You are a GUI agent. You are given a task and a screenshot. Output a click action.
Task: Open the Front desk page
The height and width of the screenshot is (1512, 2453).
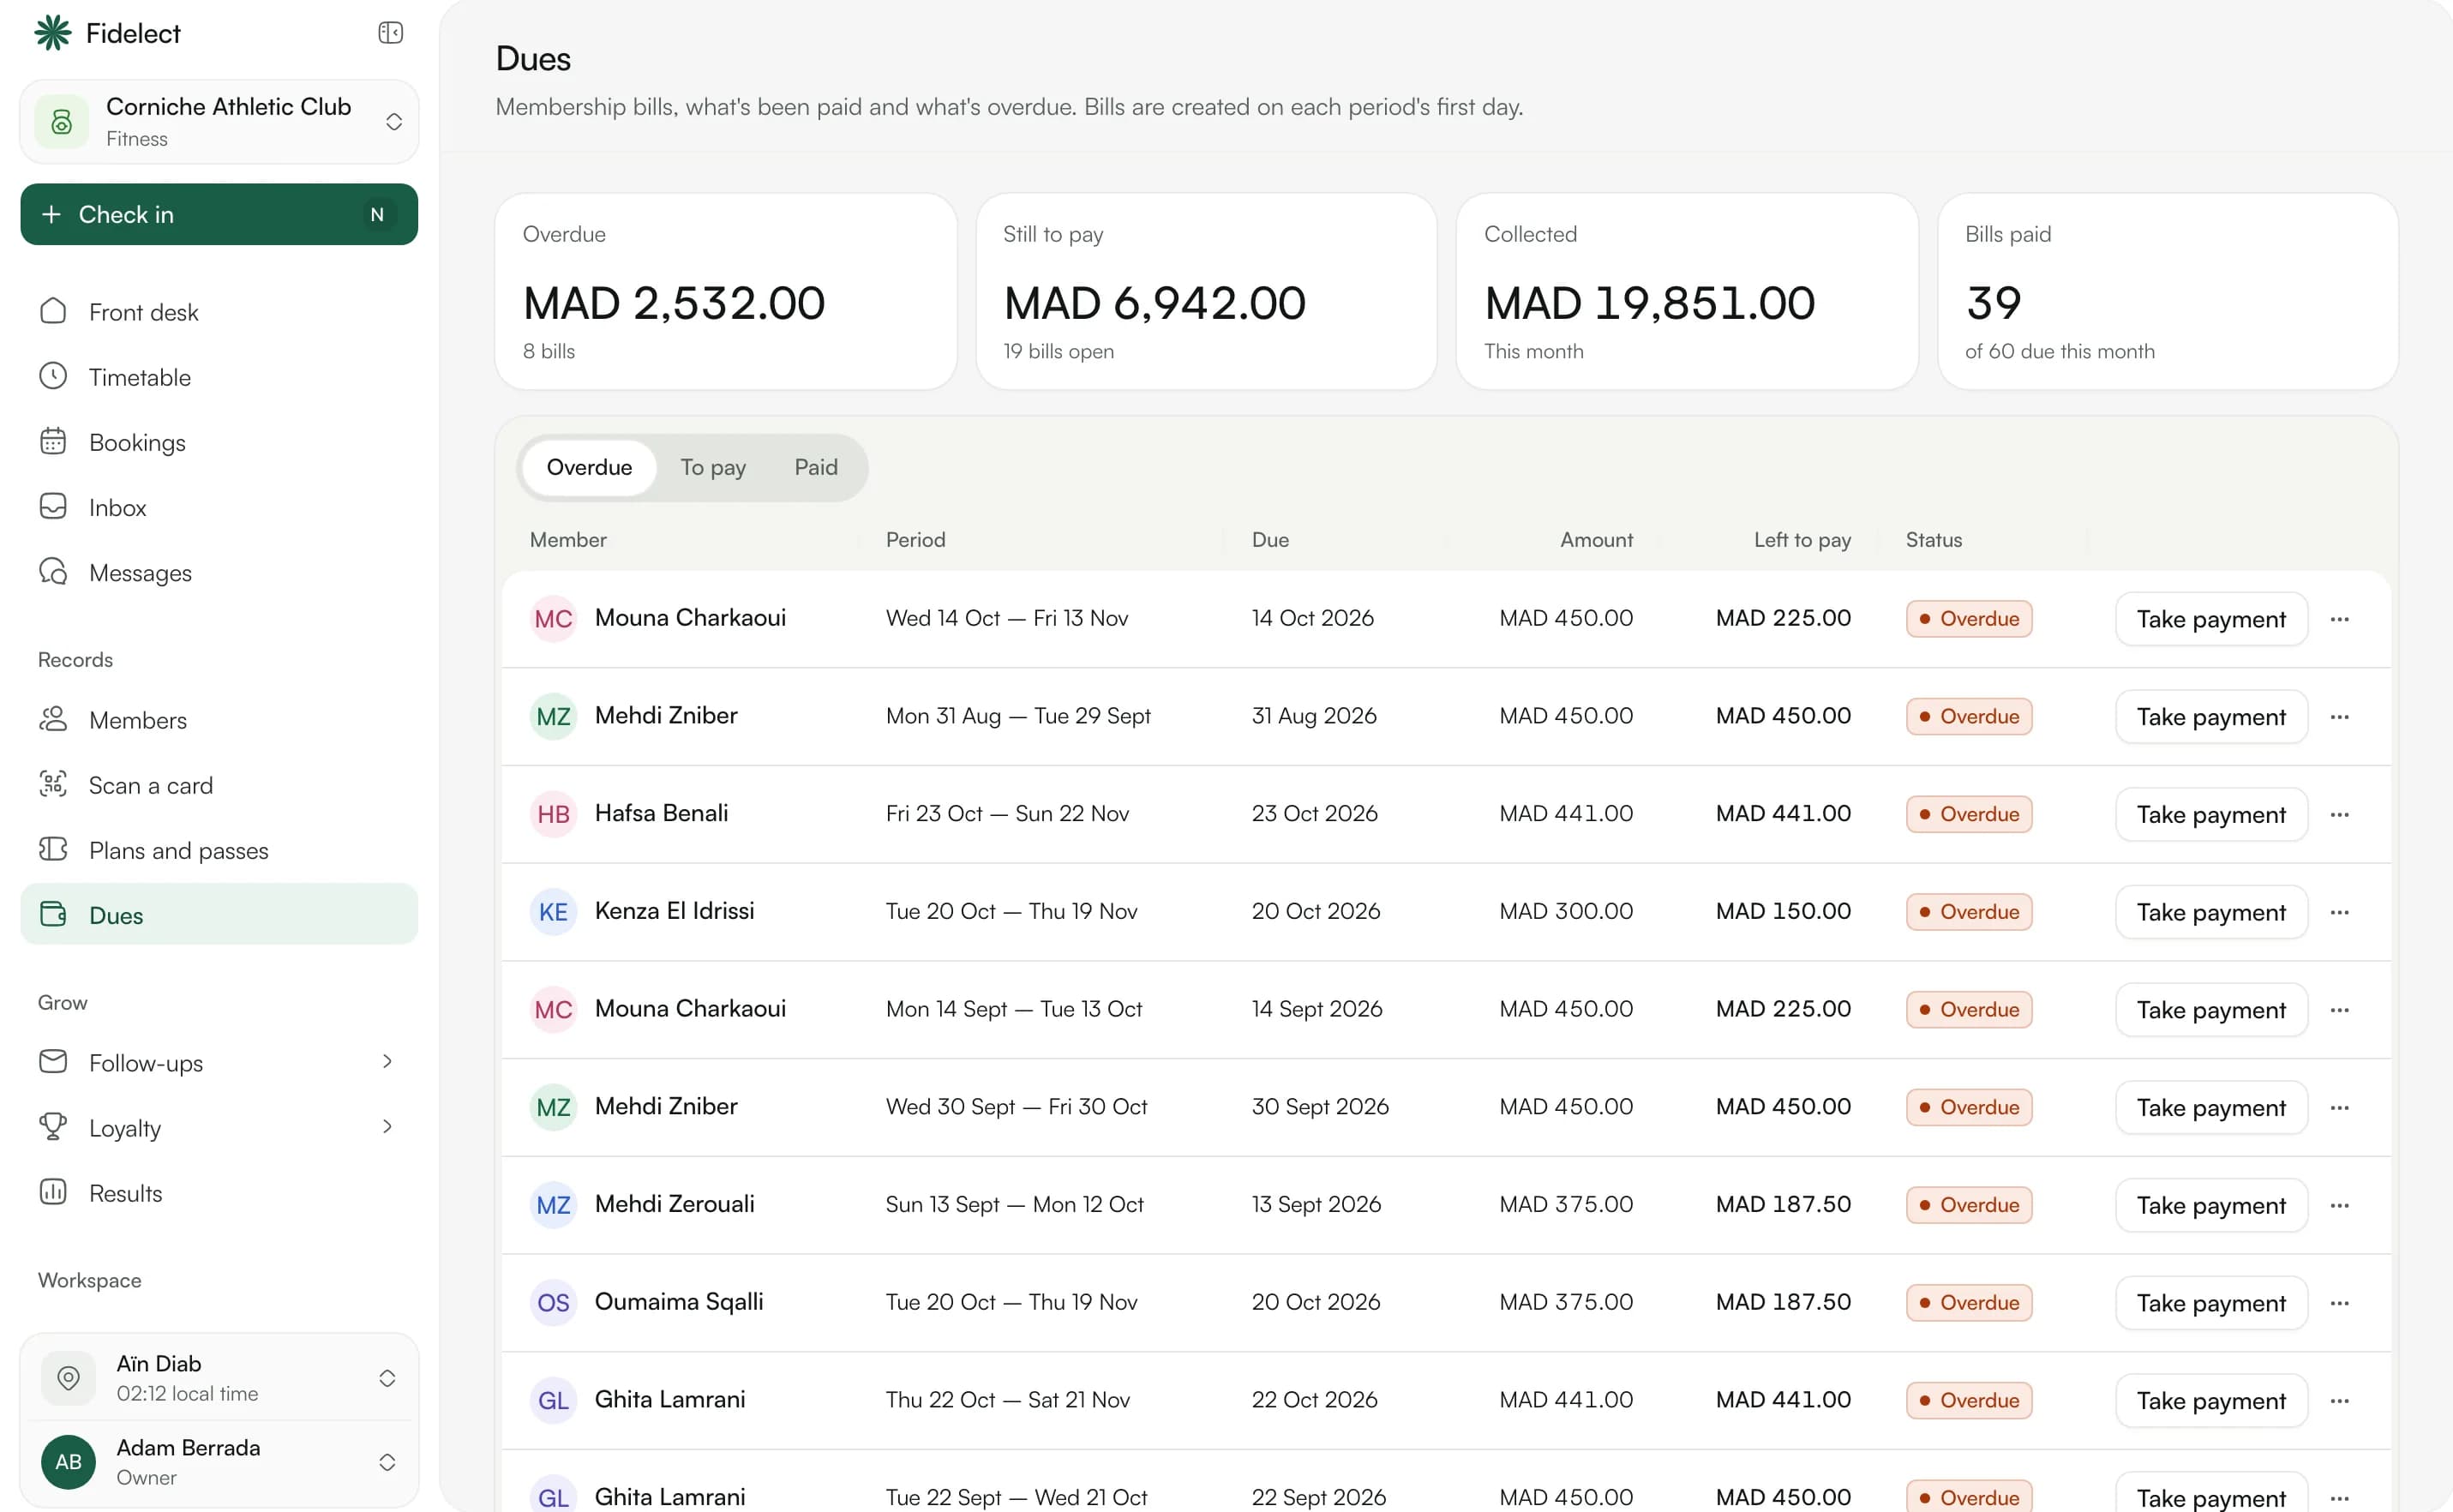click(219, 312)
